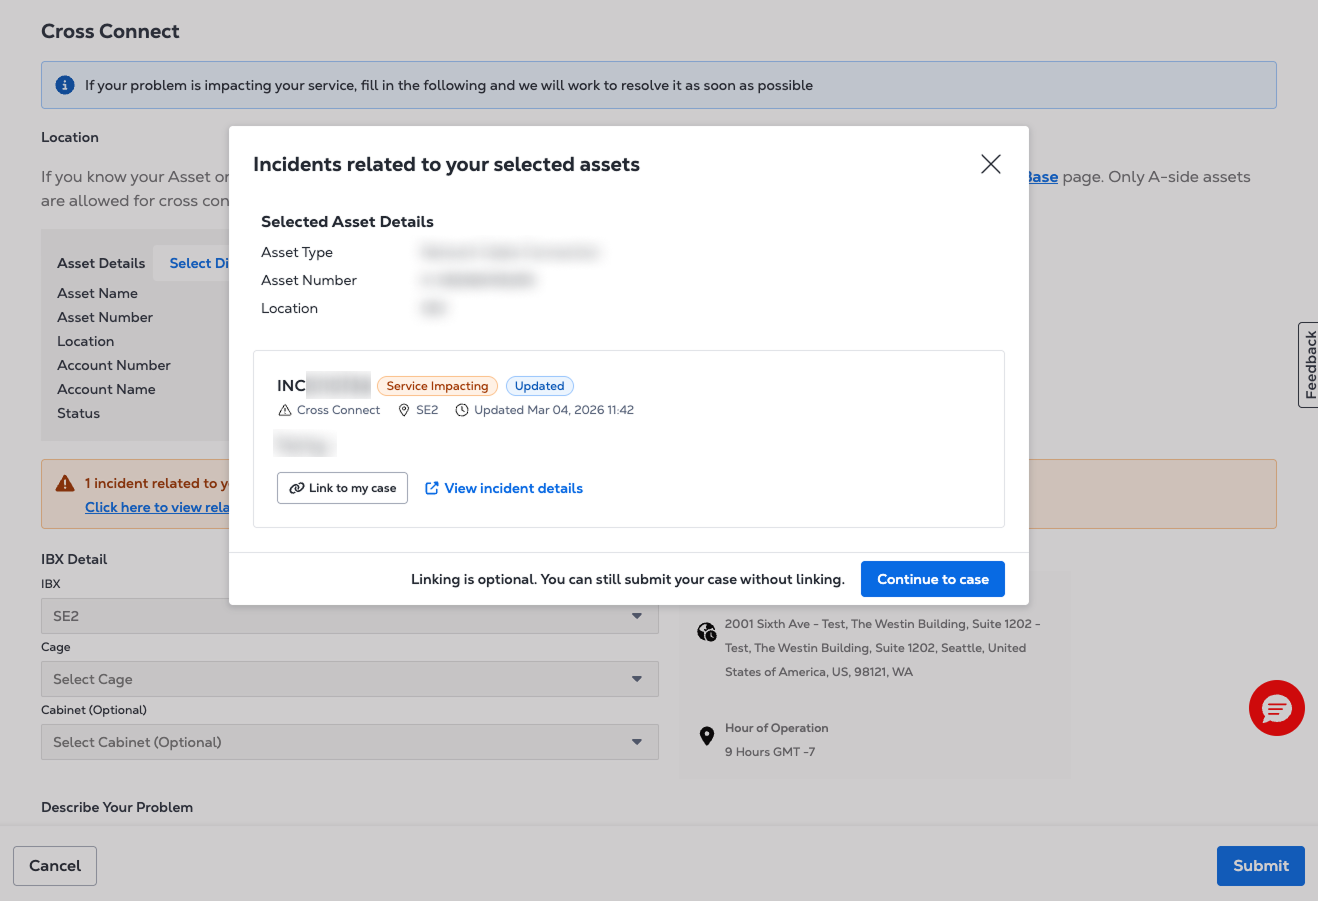This screenshot has height=901, width=1318.
Task: Click the Submit button
Action: [1261, 866]
